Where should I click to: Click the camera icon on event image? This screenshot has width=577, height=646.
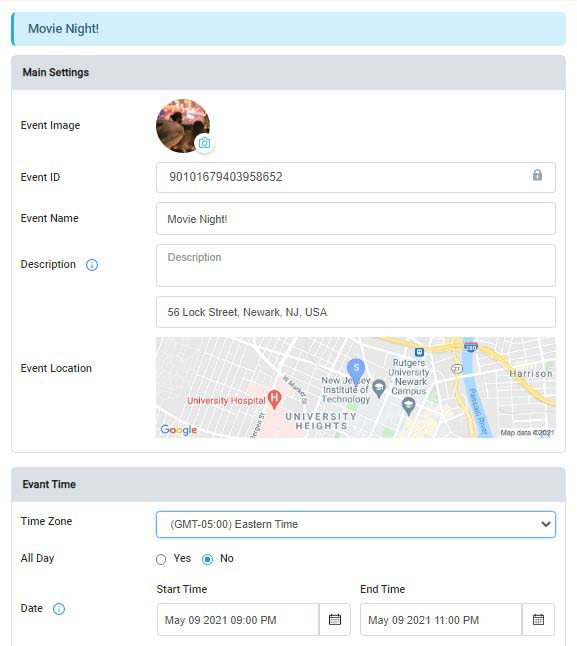point(204,143)
